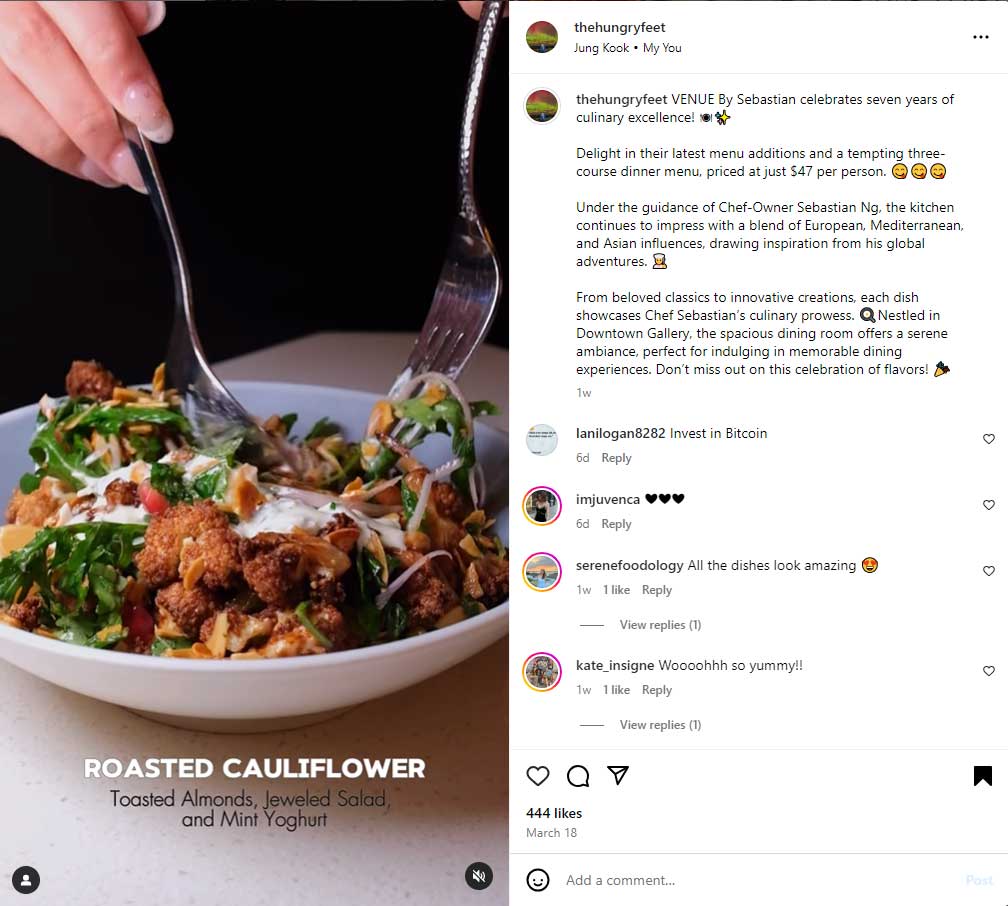The width and height of the screenshot is (1008, 906).
Task: Toggle the saved bookmark for this post
Action: (x=982, y=776)
